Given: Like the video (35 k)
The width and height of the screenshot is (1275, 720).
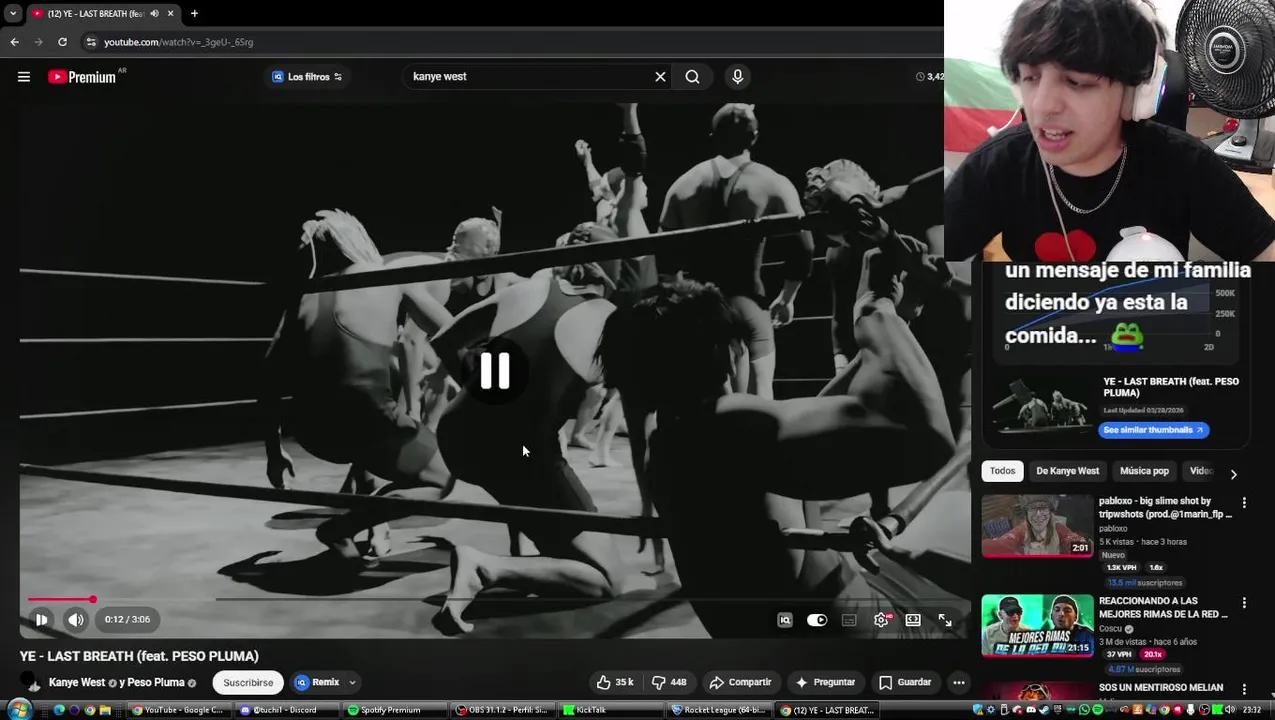Looking at the screenshot, I should point(616,683).
